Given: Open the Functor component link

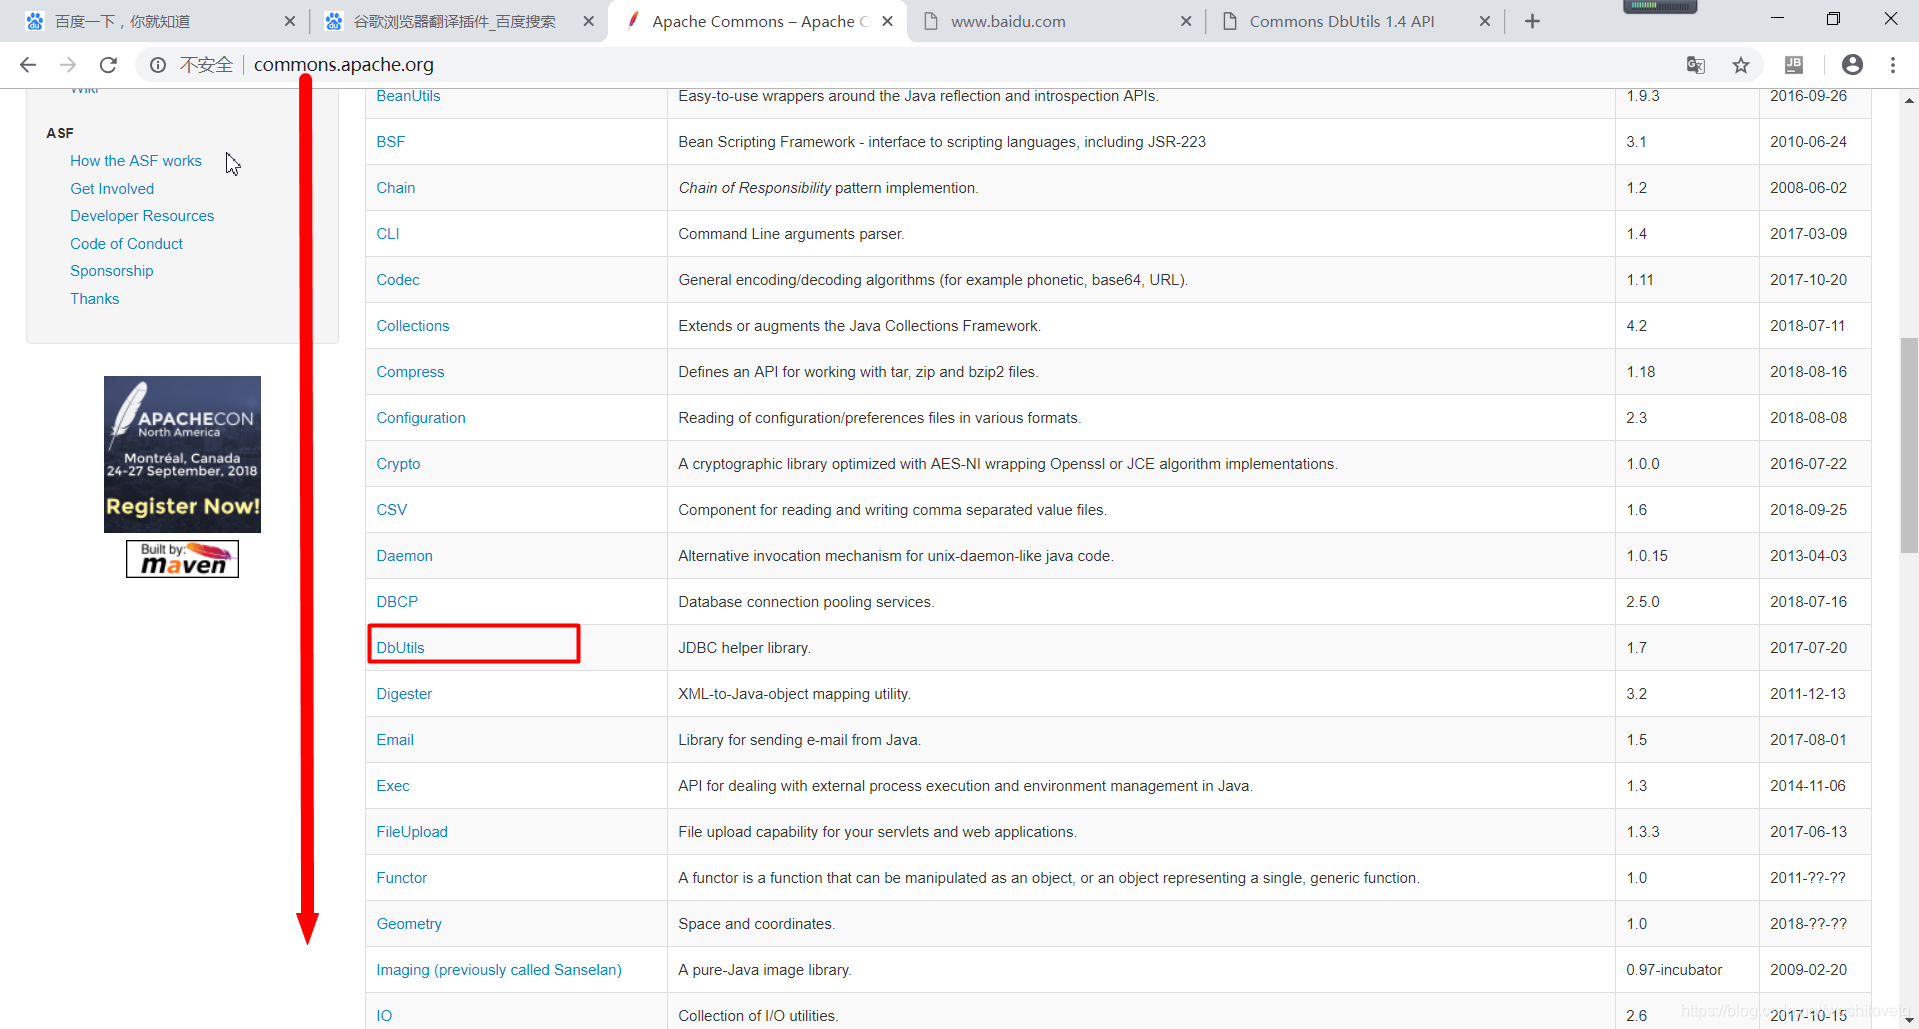Looking at the screenshot, I should (401, 878).
